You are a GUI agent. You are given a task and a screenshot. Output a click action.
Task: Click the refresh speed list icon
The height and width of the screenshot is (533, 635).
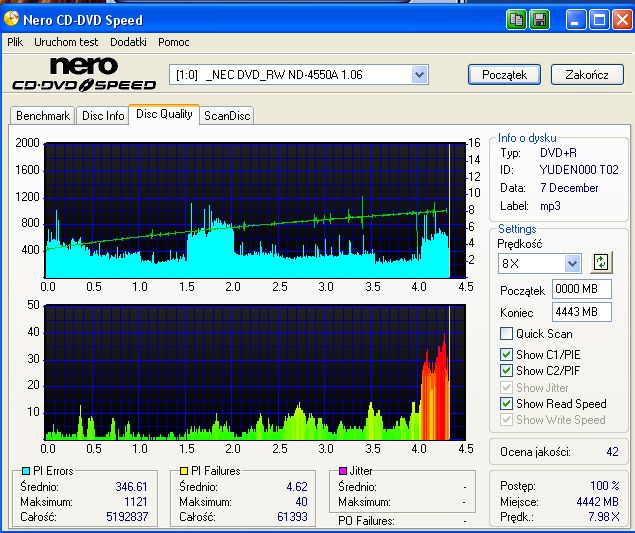coord(601,262)
